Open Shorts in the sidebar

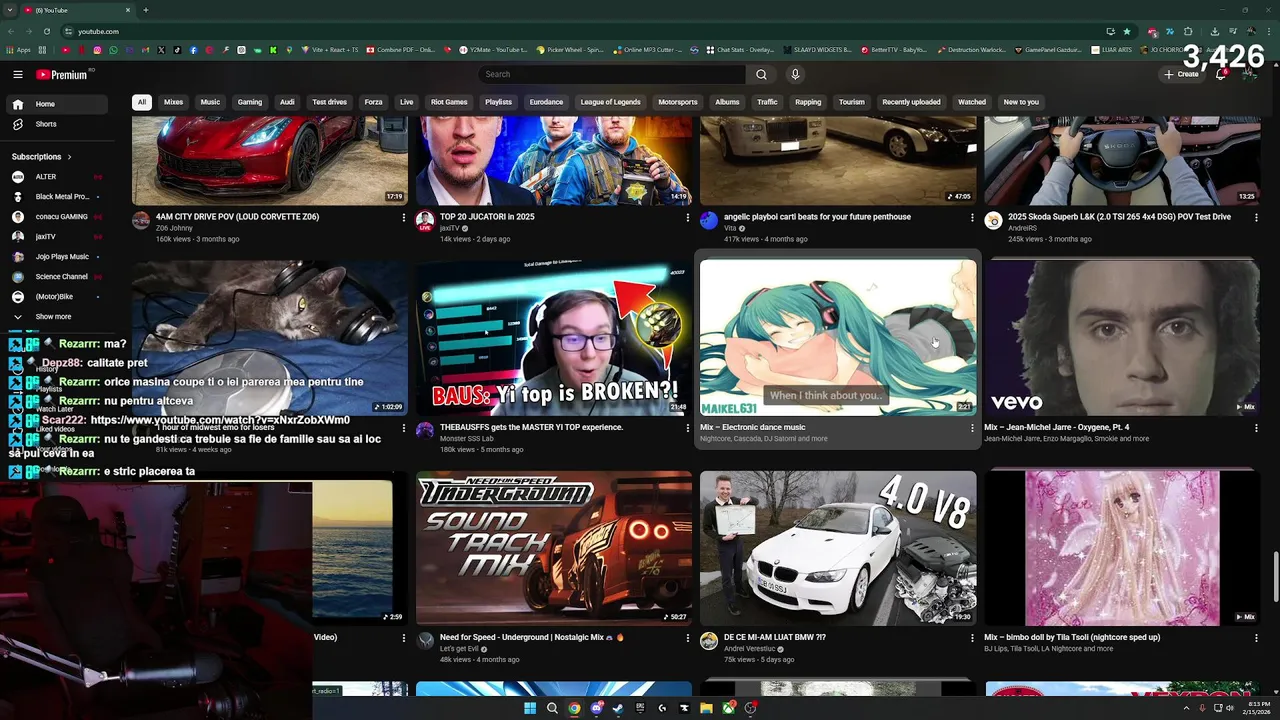pos(56,124)
